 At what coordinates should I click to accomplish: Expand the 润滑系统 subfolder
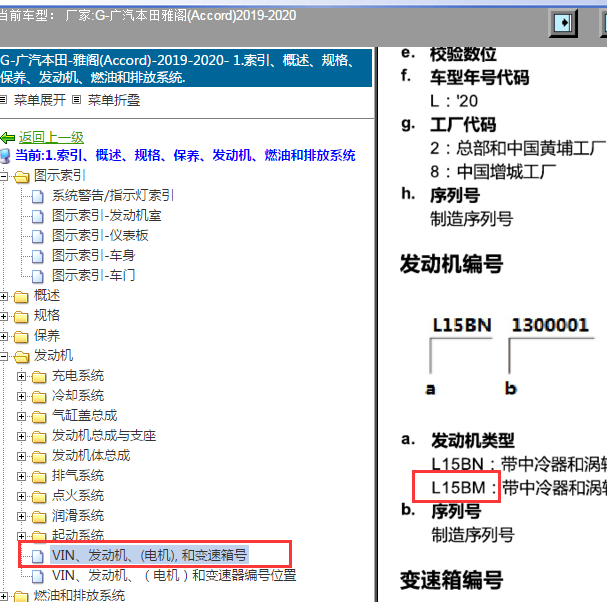click(22, 517)
